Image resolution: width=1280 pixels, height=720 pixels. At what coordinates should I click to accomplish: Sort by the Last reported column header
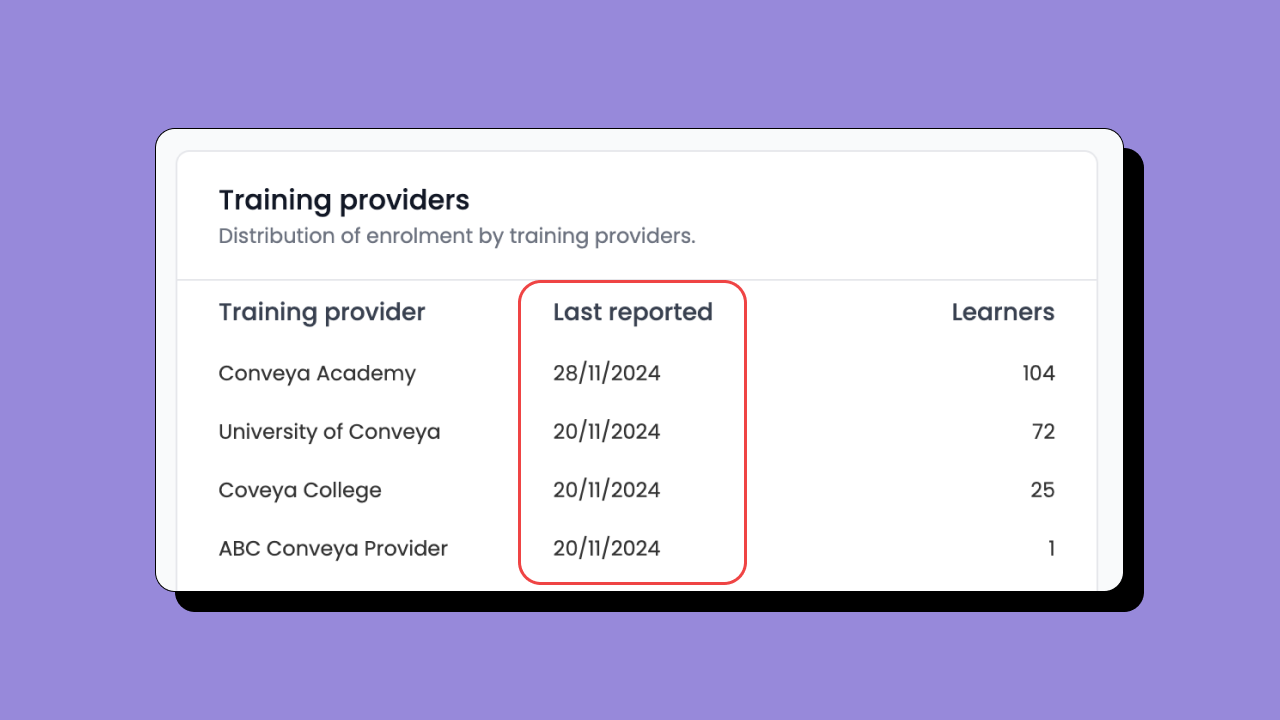(632, 312)
